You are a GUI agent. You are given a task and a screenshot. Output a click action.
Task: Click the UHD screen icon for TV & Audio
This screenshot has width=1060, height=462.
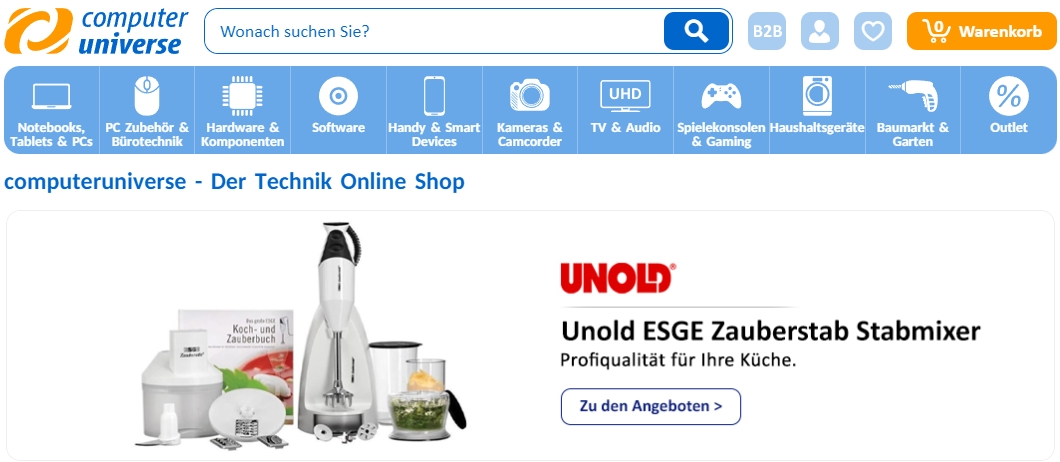pyautogui.click(x=625, y=97)
